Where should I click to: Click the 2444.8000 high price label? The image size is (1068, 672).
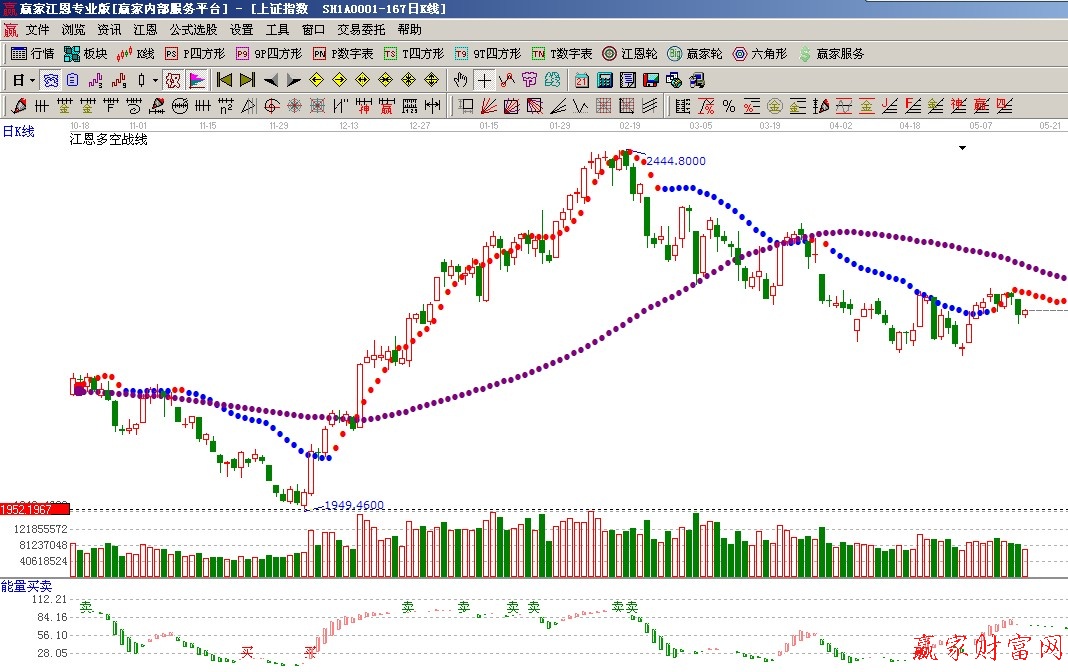tap(676, 161)
